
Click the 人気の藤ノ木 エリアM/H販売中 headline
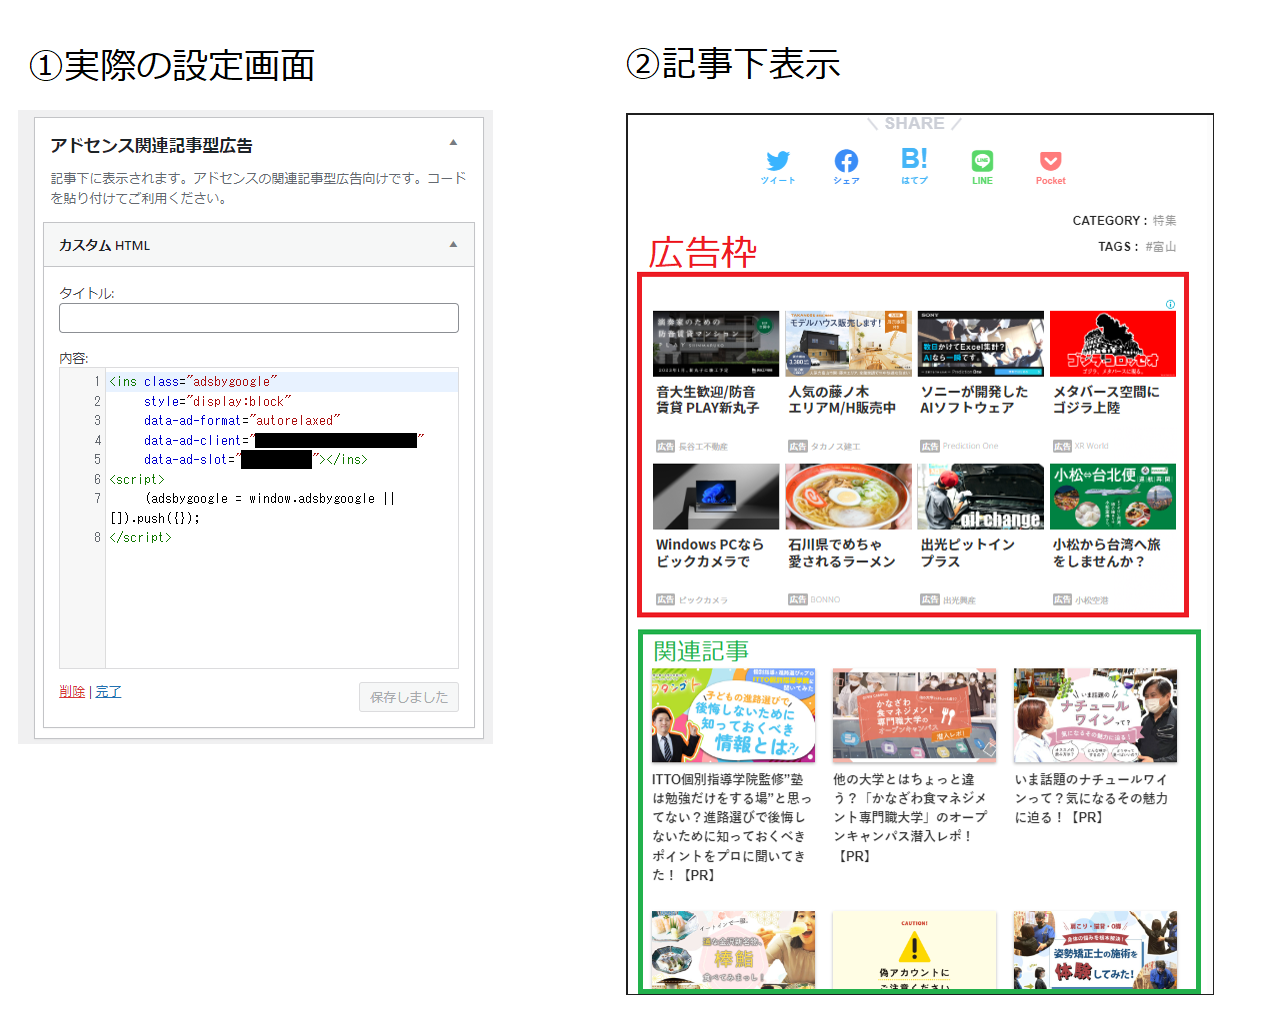point(841,400)
